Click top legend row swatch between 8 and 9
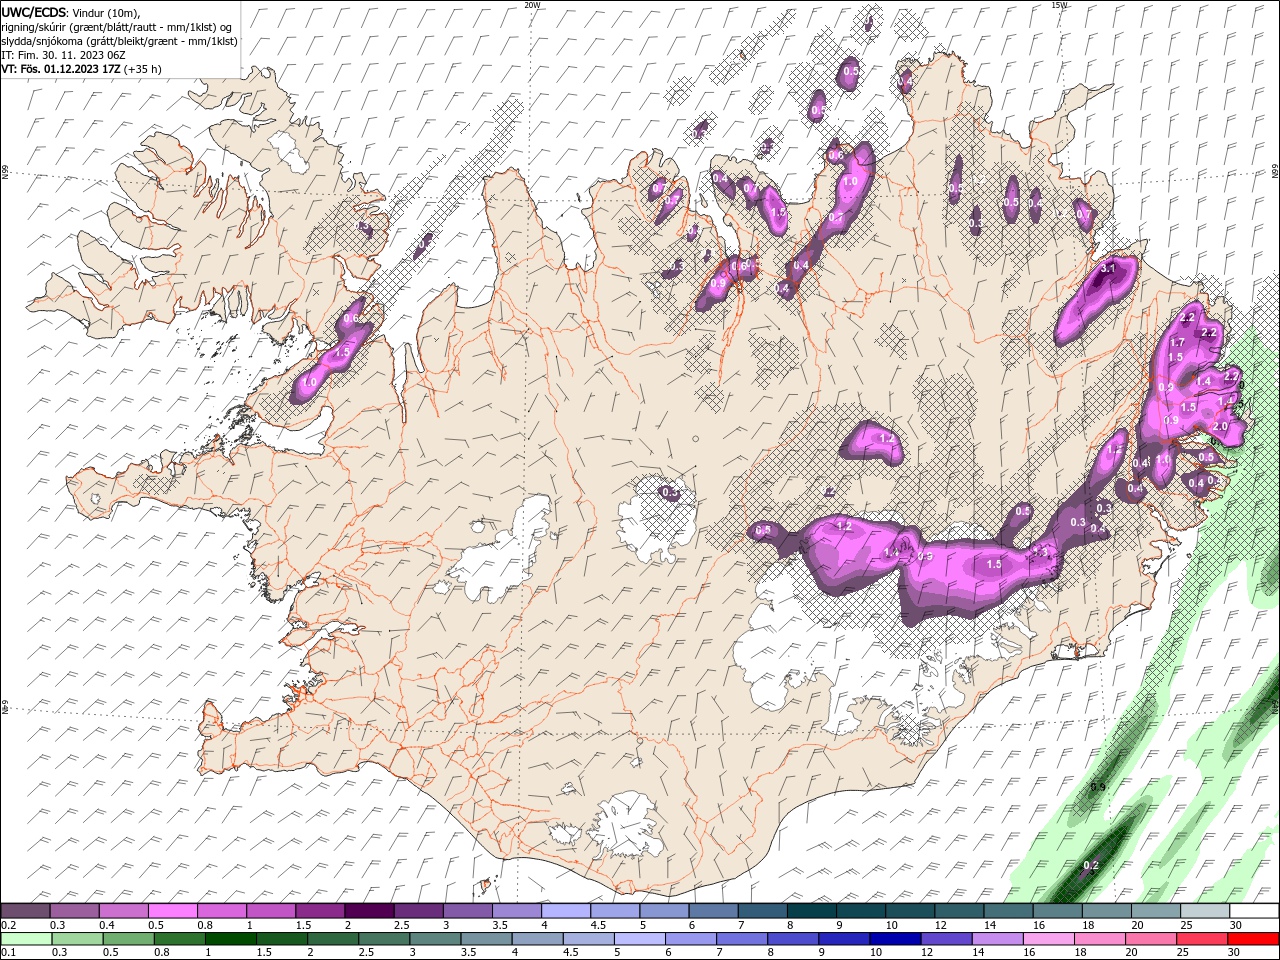Viewport: 1280px width, 960px height. tap(812, 911)
